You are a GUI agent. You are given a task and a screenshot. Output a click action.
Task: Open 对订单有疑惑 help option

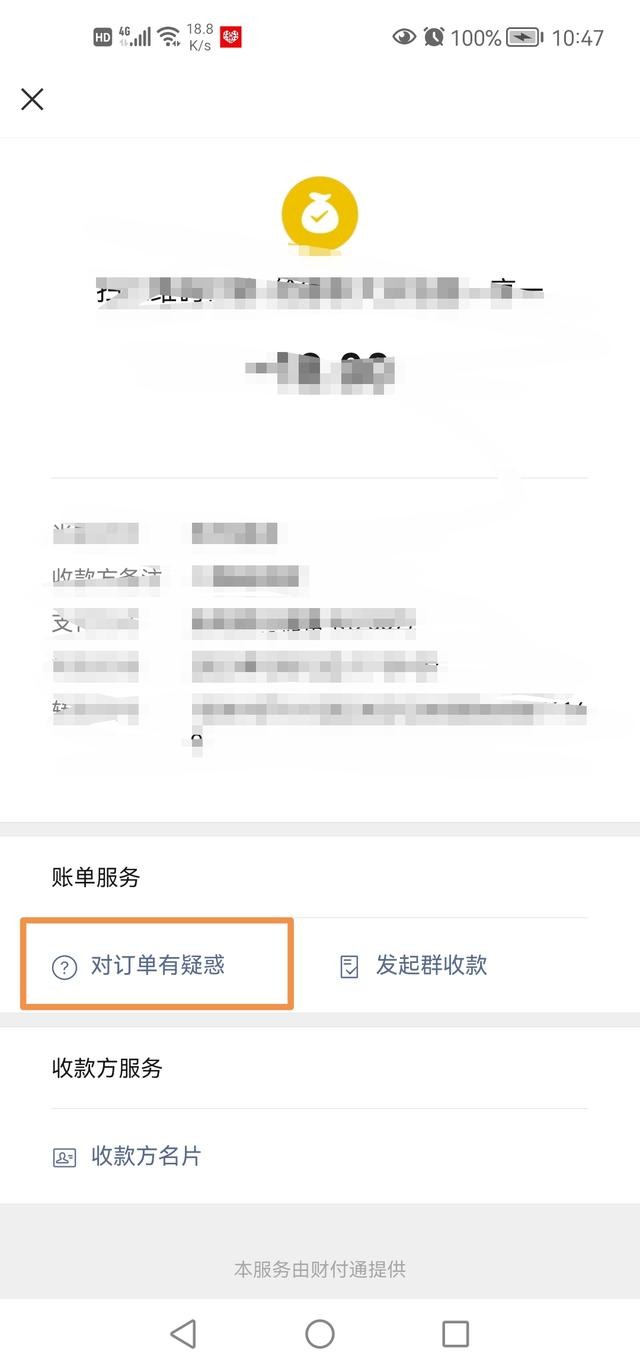pyautogui.click(x=157, y=965)
